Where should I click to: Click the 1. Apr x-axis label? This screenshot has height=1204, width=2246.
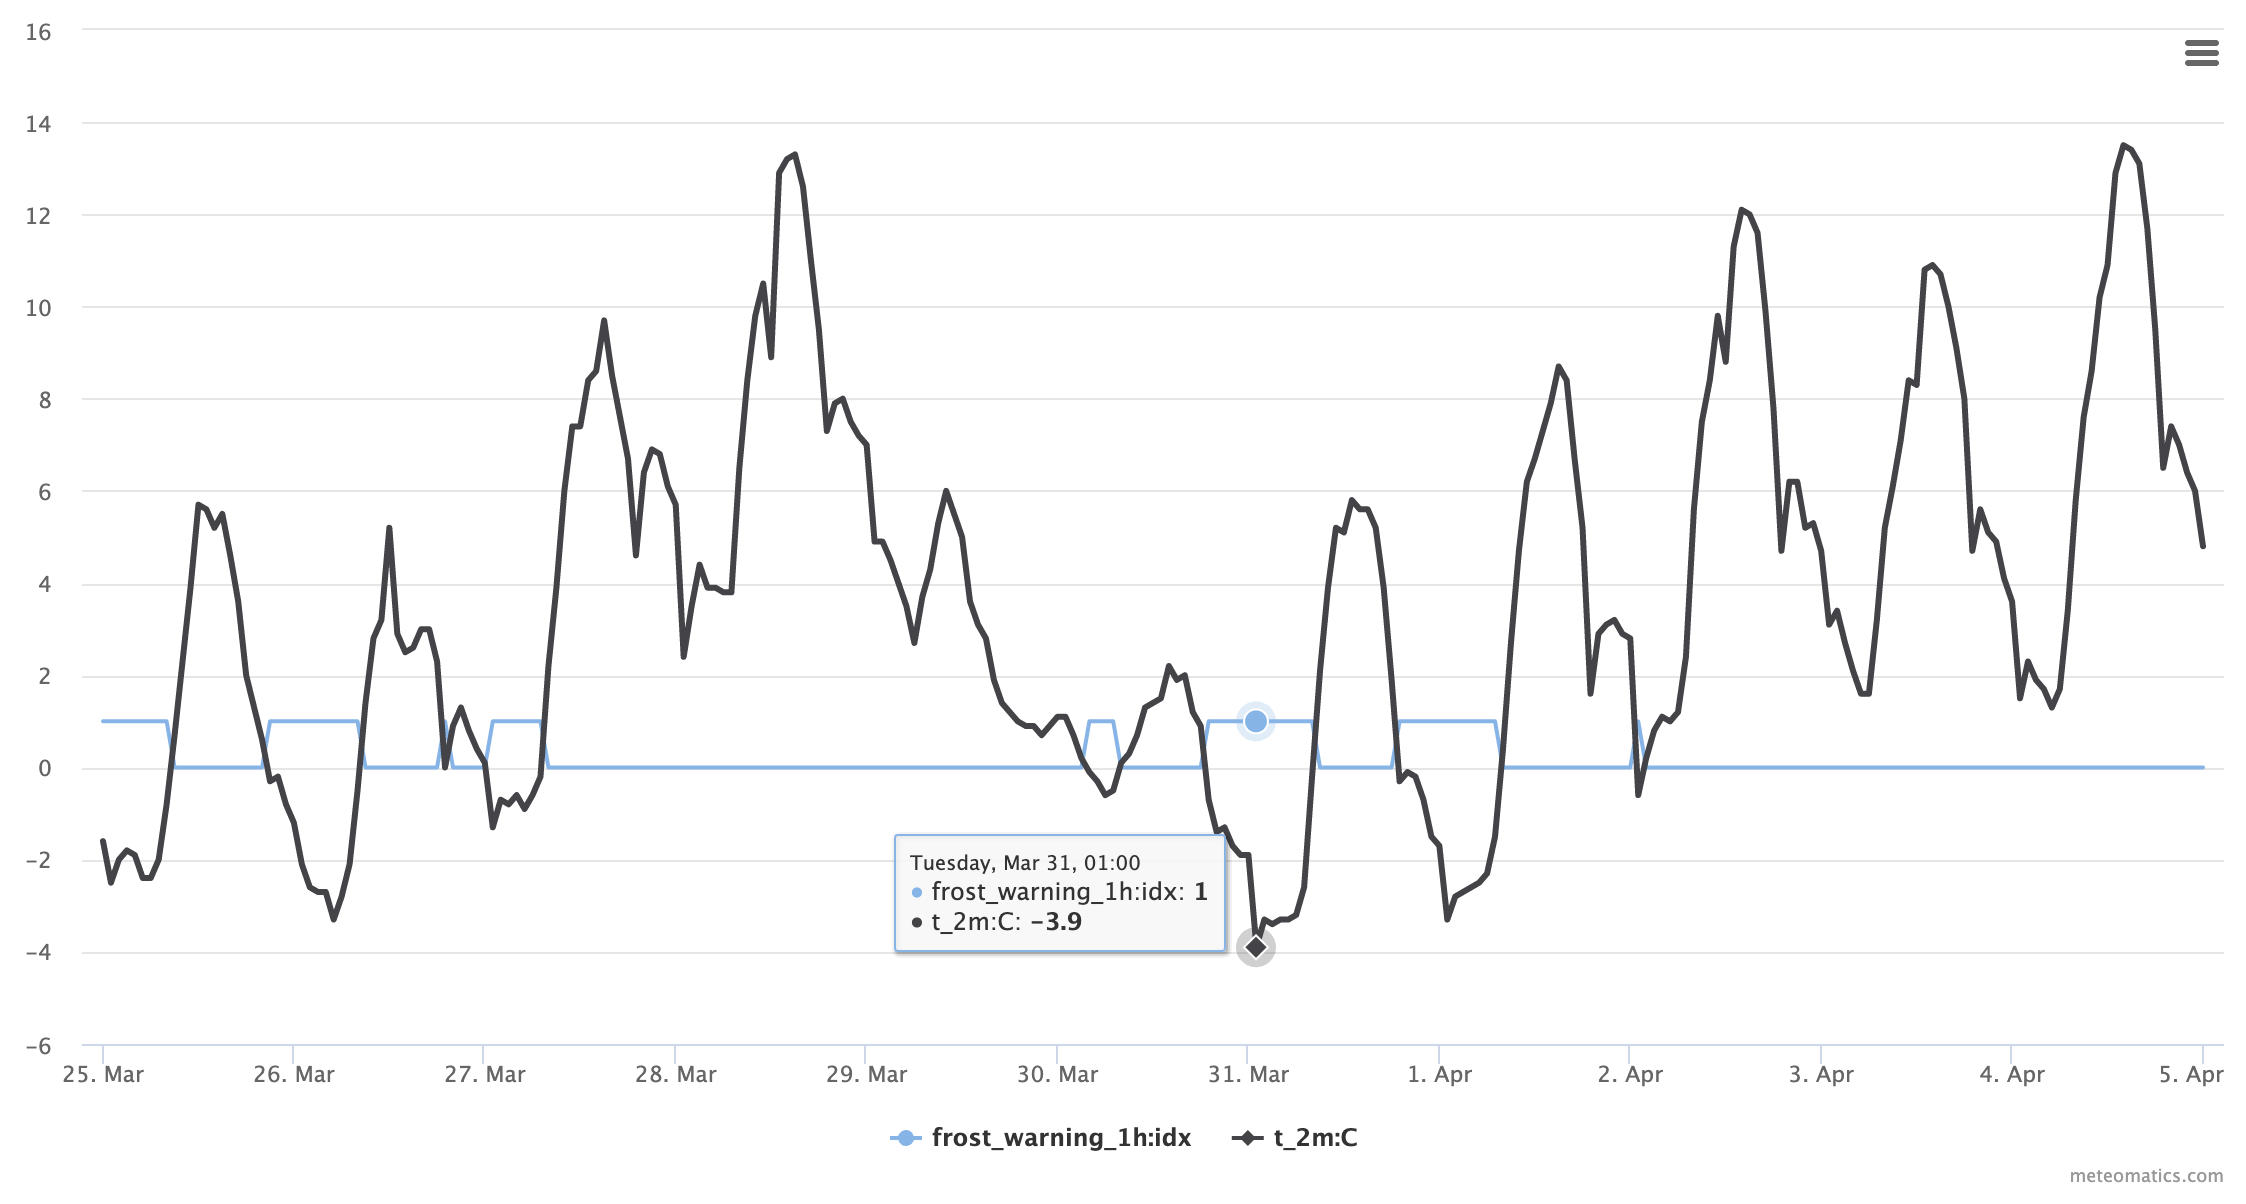click(1440, 1075)
